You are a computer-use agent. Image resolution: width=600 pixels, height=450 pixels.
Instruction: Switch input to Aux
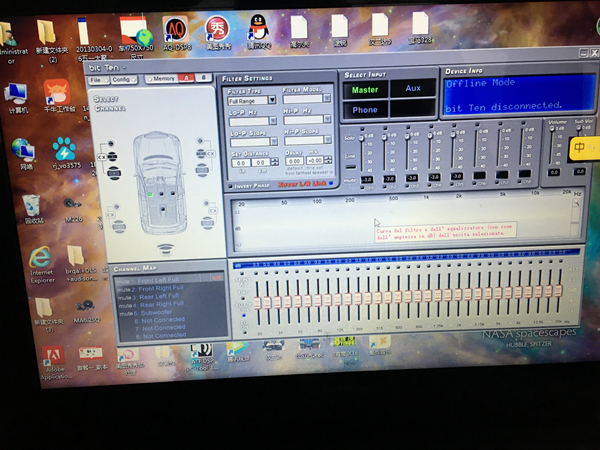(x=413, y=89)
